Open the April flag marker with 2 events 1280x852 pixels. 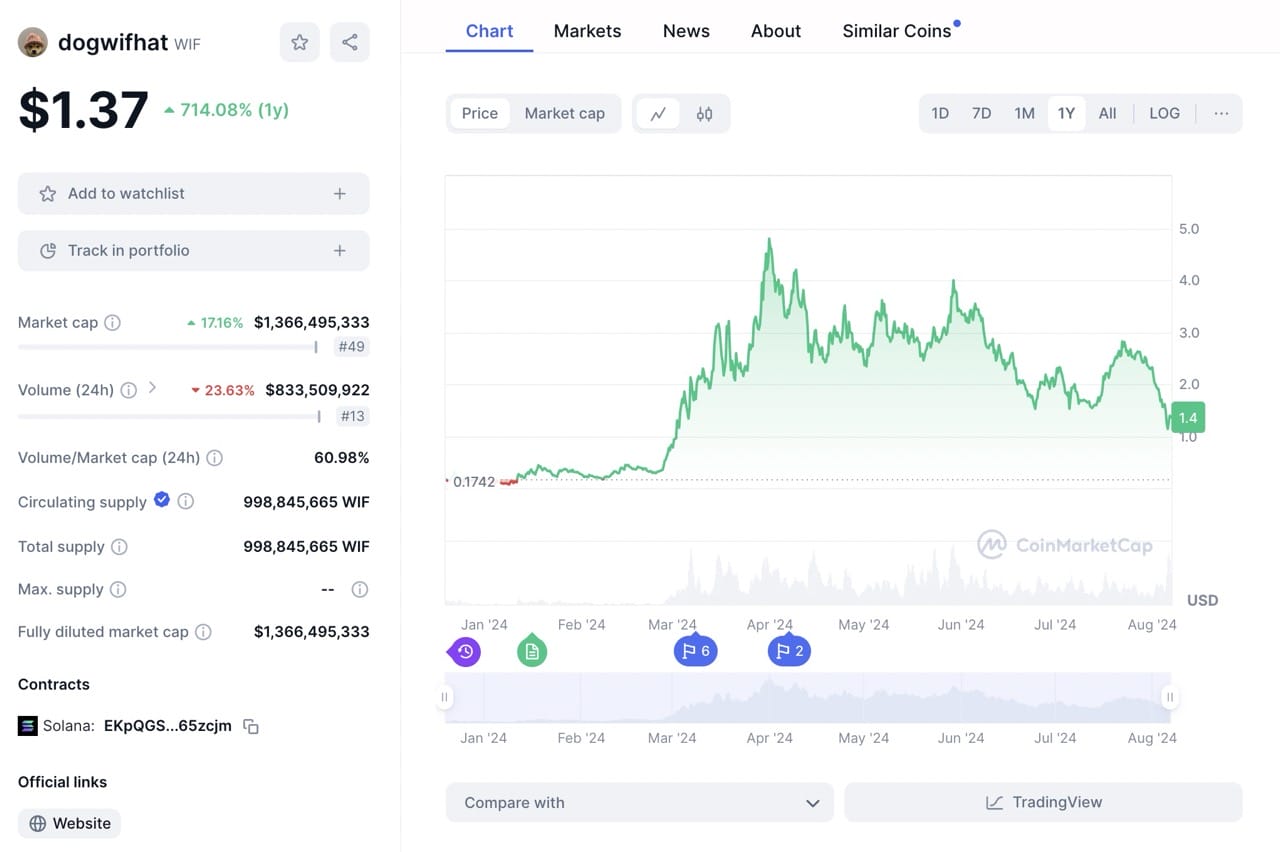point(789,651)
